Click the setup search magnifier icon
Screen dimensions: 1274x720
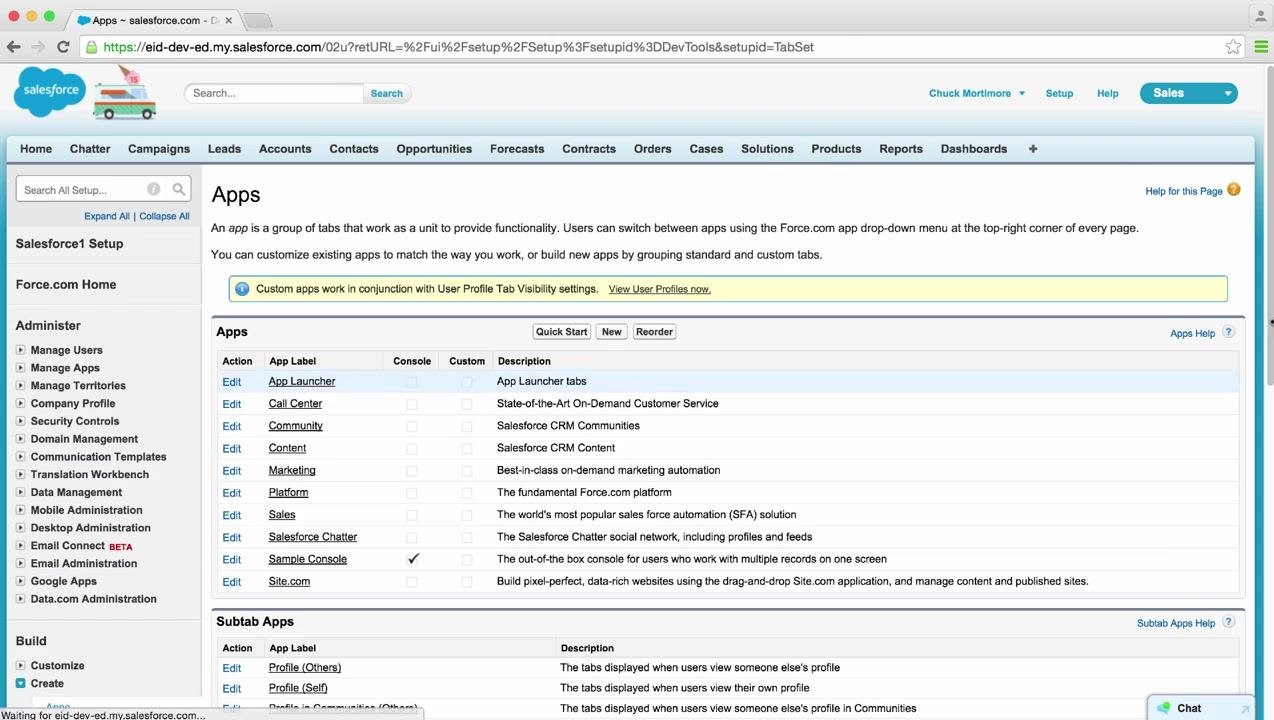pyautogui.click(x=178, y=189)
